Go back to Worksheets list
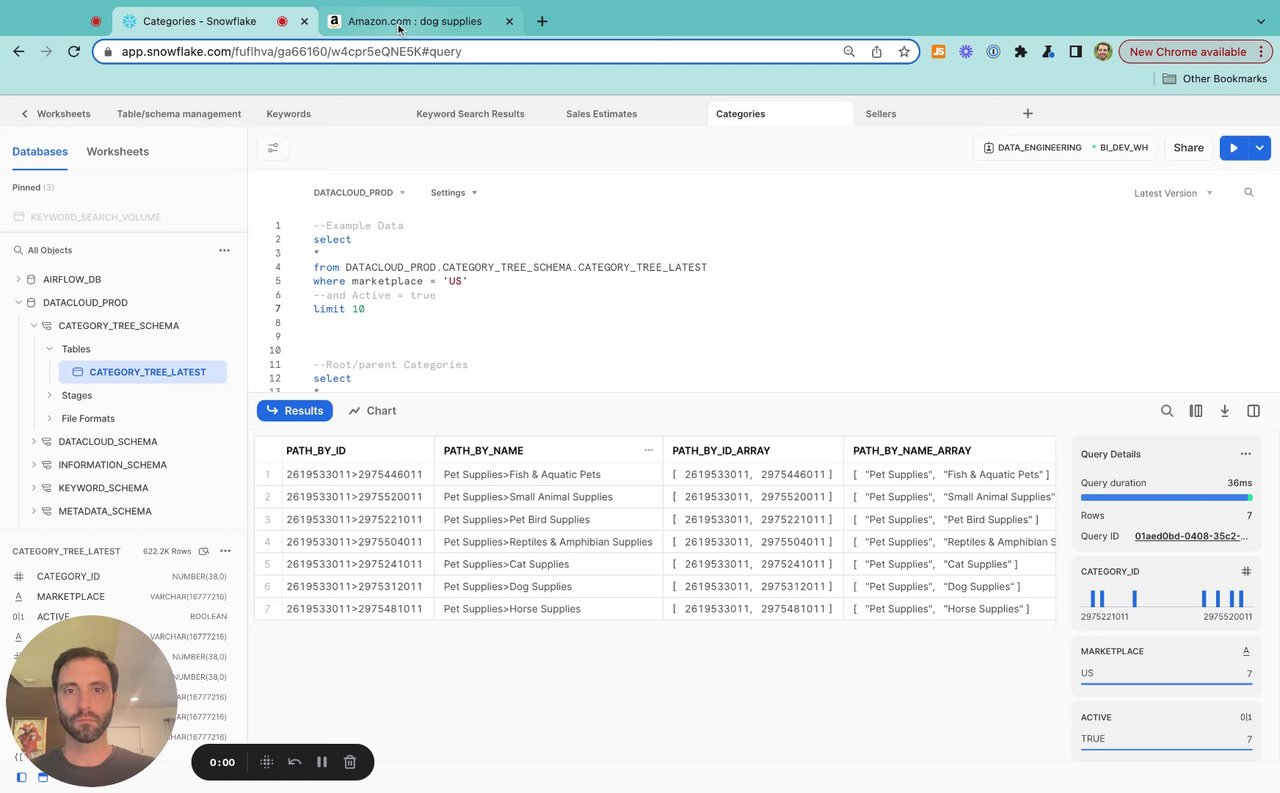The height and width of the screenshot is (793, 1280). 56,114
